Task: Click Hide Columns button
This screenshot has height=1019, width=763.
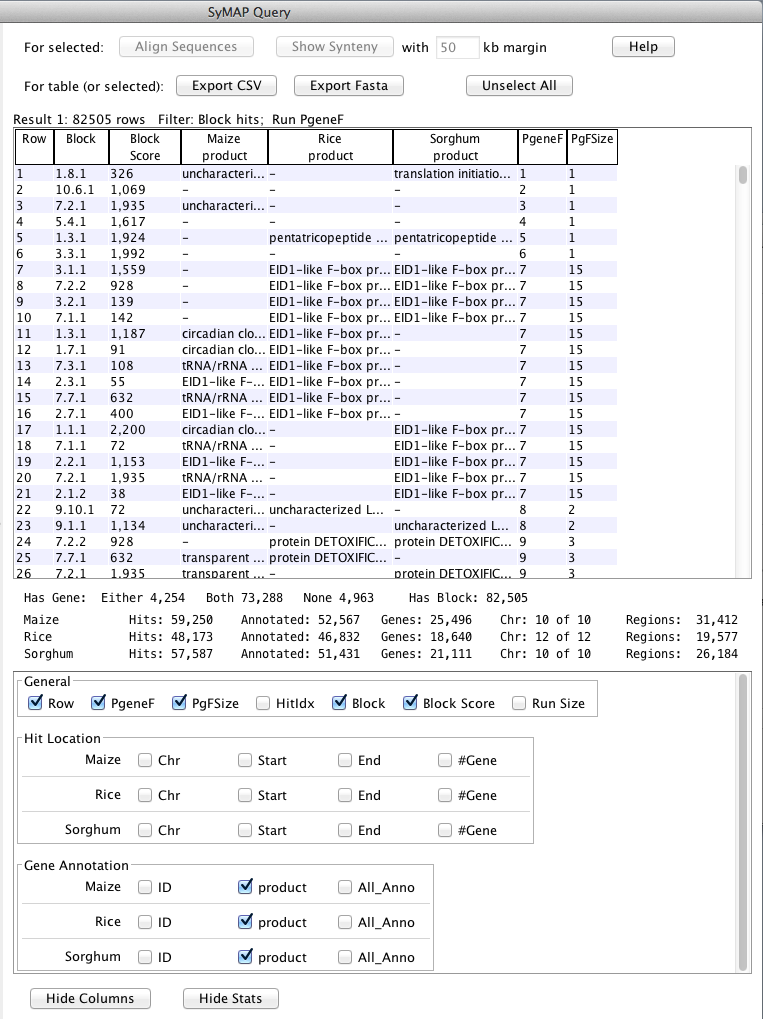Action: 90,999
